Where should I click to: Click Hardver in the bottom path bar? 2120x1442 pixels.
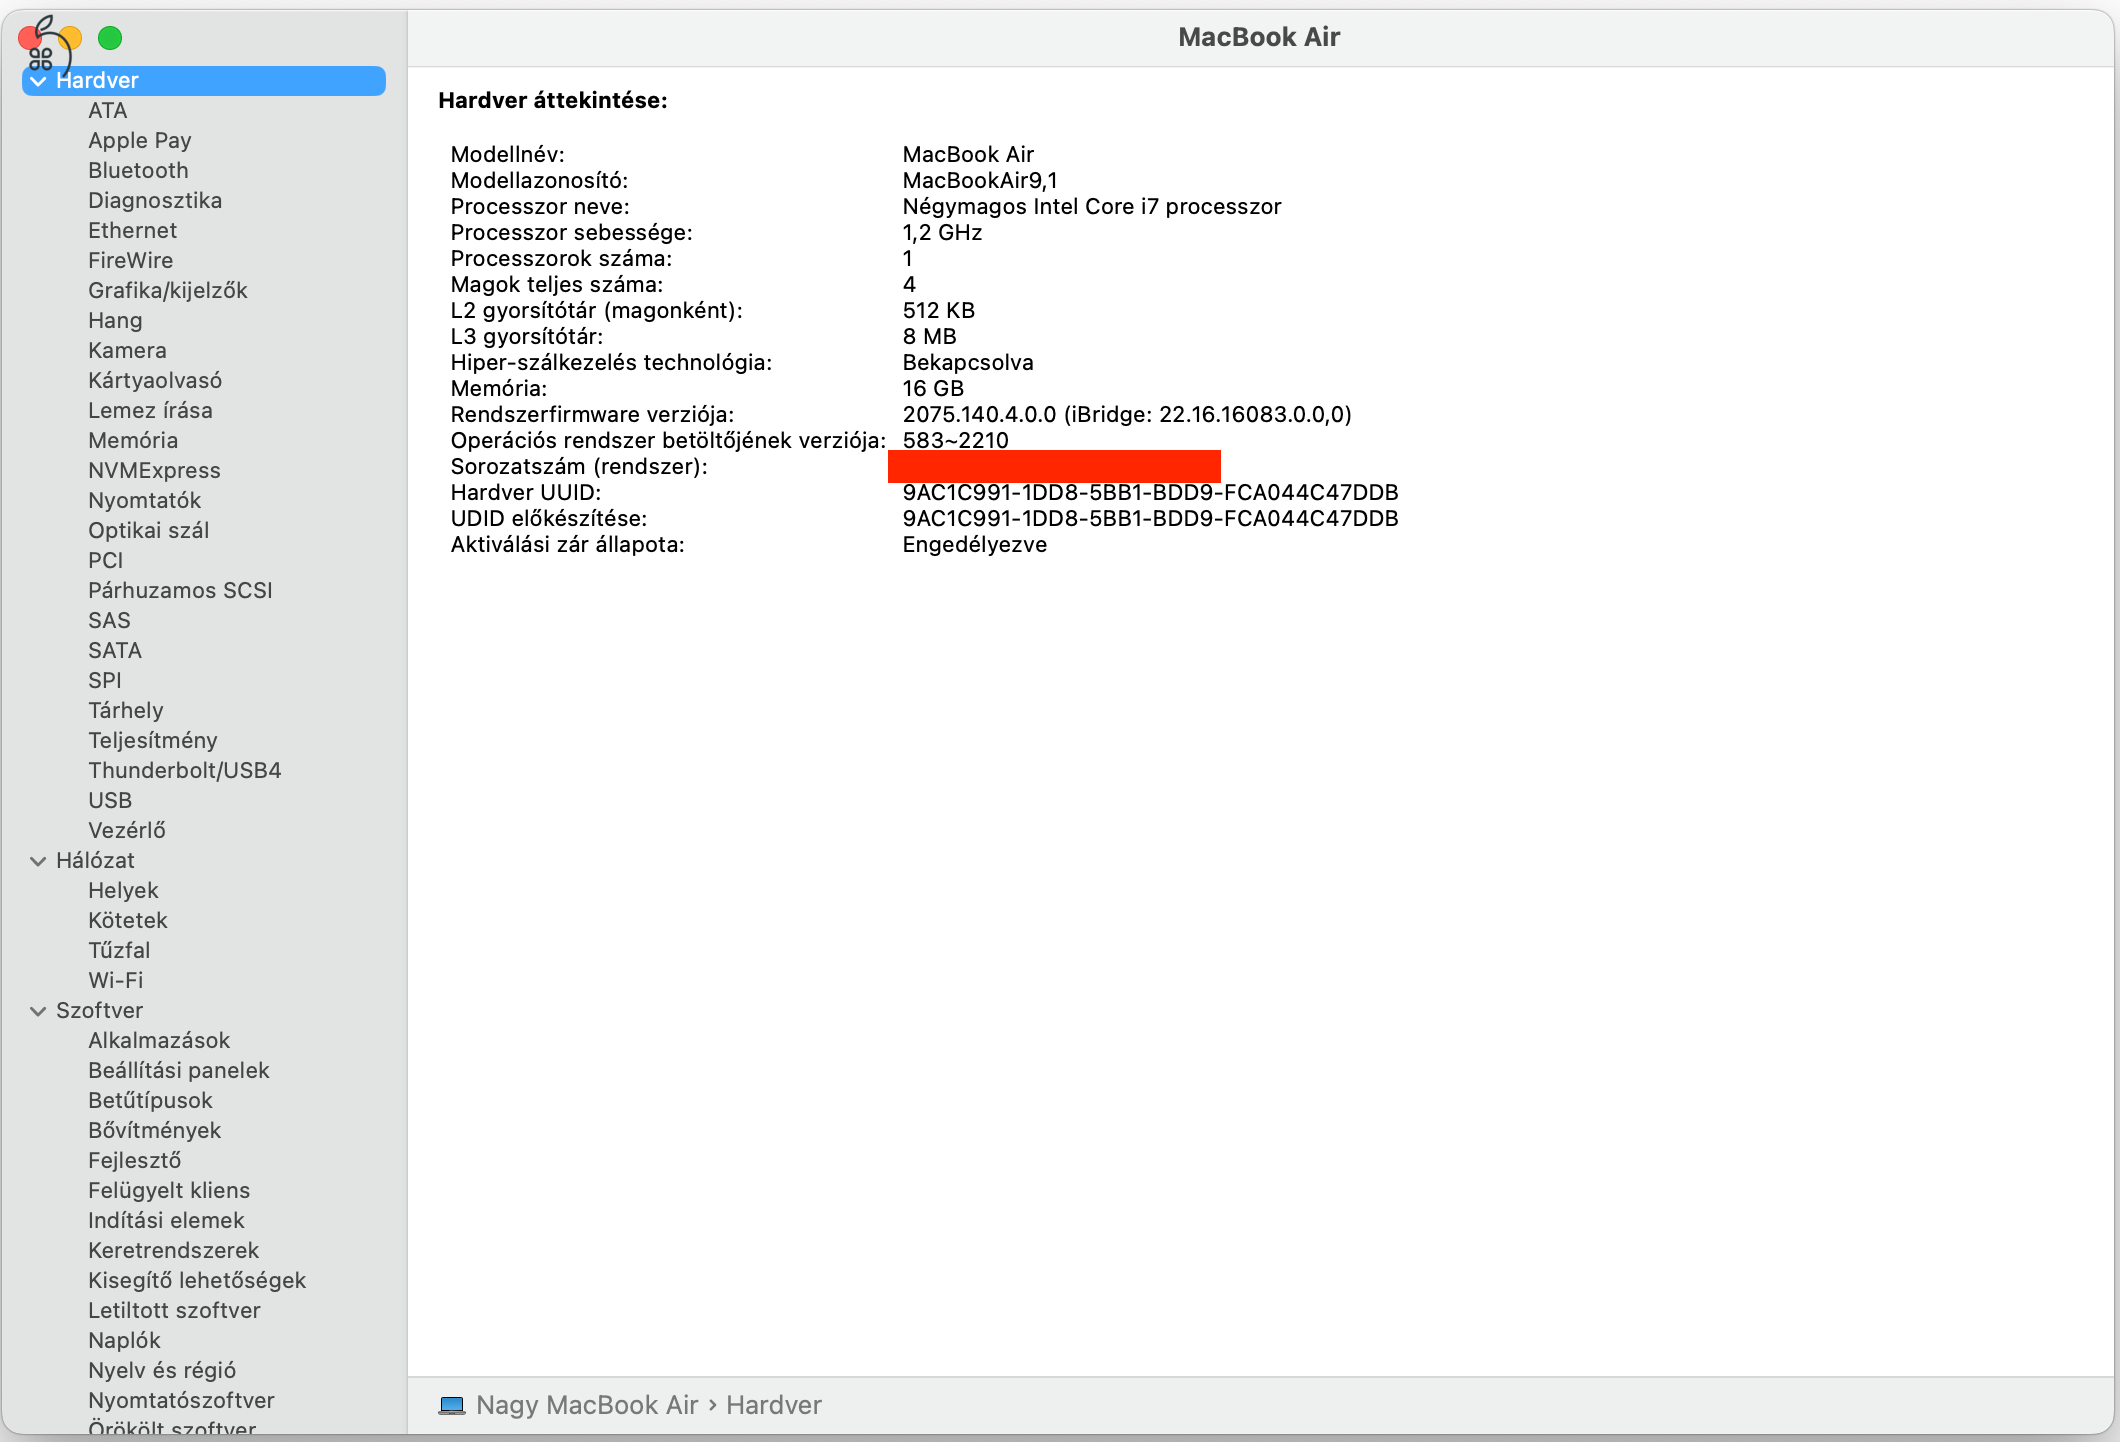click(x=774, y=1405)
